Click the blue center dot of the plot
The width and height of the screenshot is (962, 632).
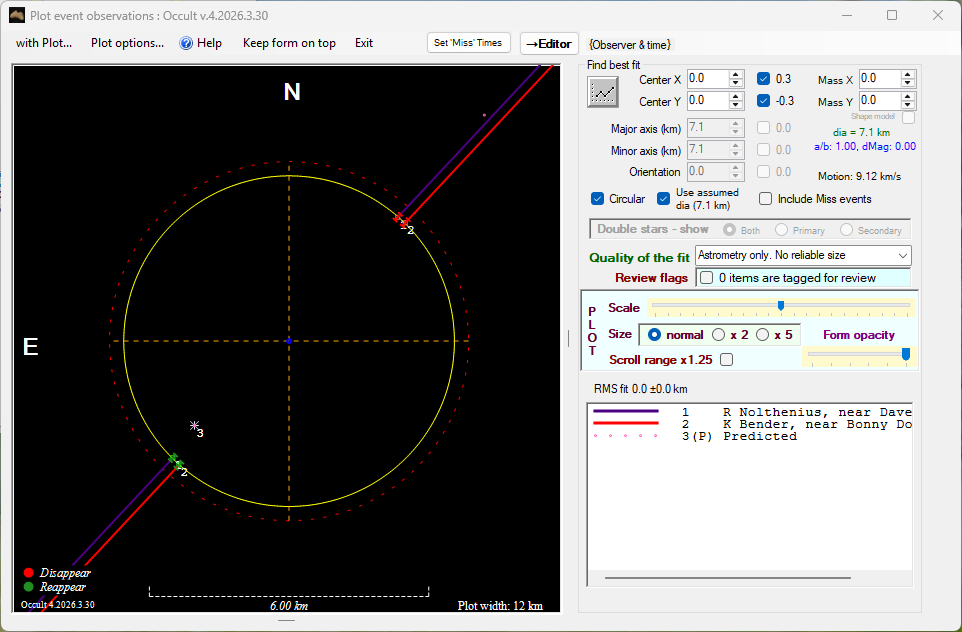(x=289, y=341)
